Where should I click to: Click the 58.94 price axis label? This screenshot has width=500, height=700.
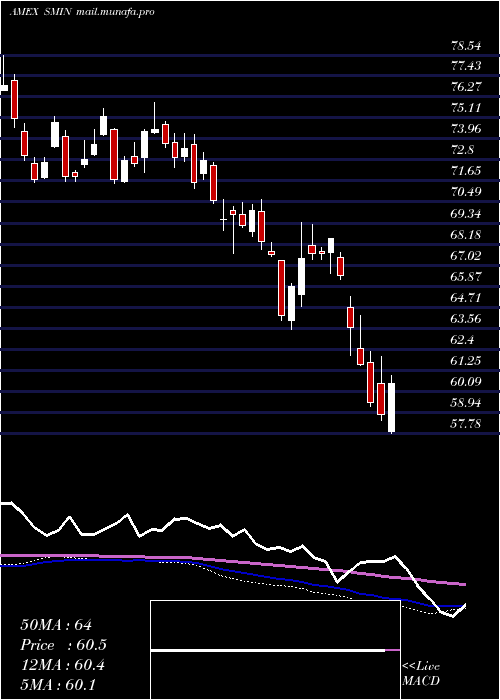click(466, 402)
